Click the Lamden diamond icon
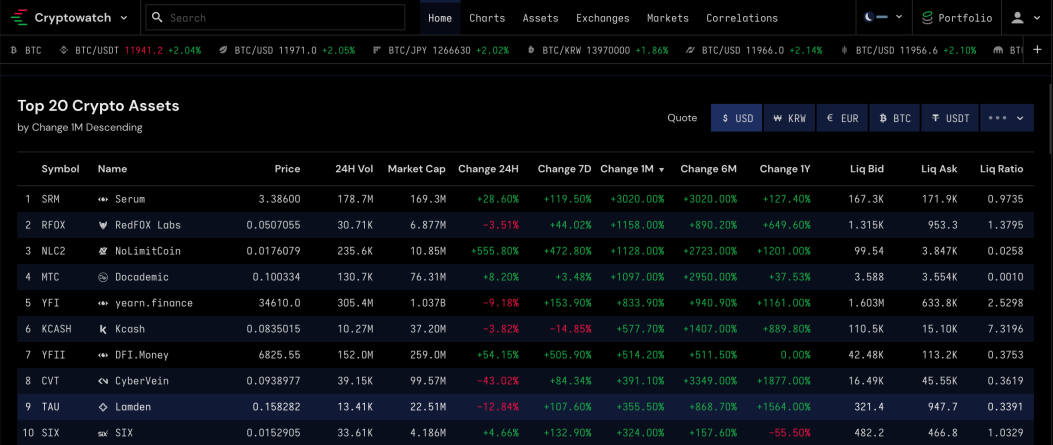Viewport: 1053px width, 445px height. [x=103, y=407]
